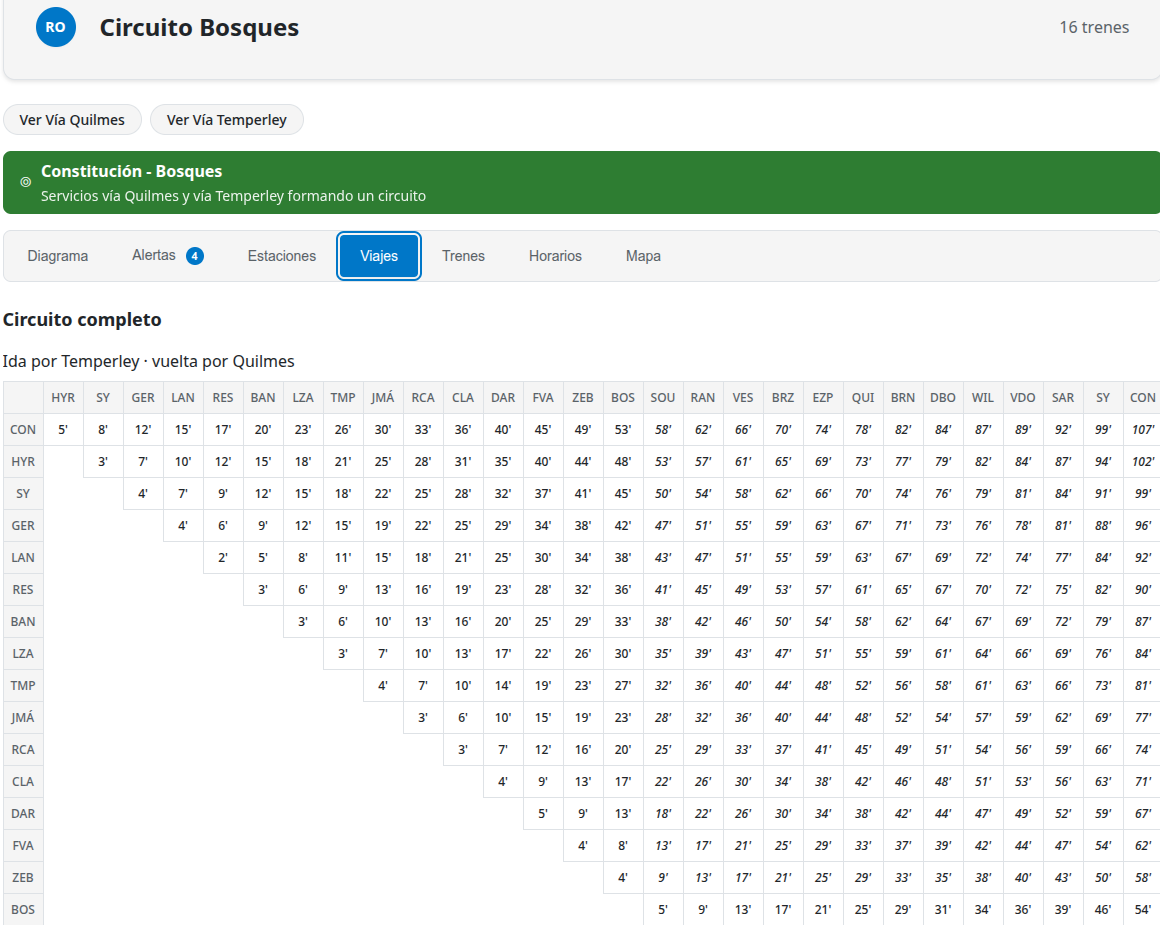Click "Ida por Temperley · vuelta por Quilmes" text
The image size is (1160, 925).
click(148, 361)
